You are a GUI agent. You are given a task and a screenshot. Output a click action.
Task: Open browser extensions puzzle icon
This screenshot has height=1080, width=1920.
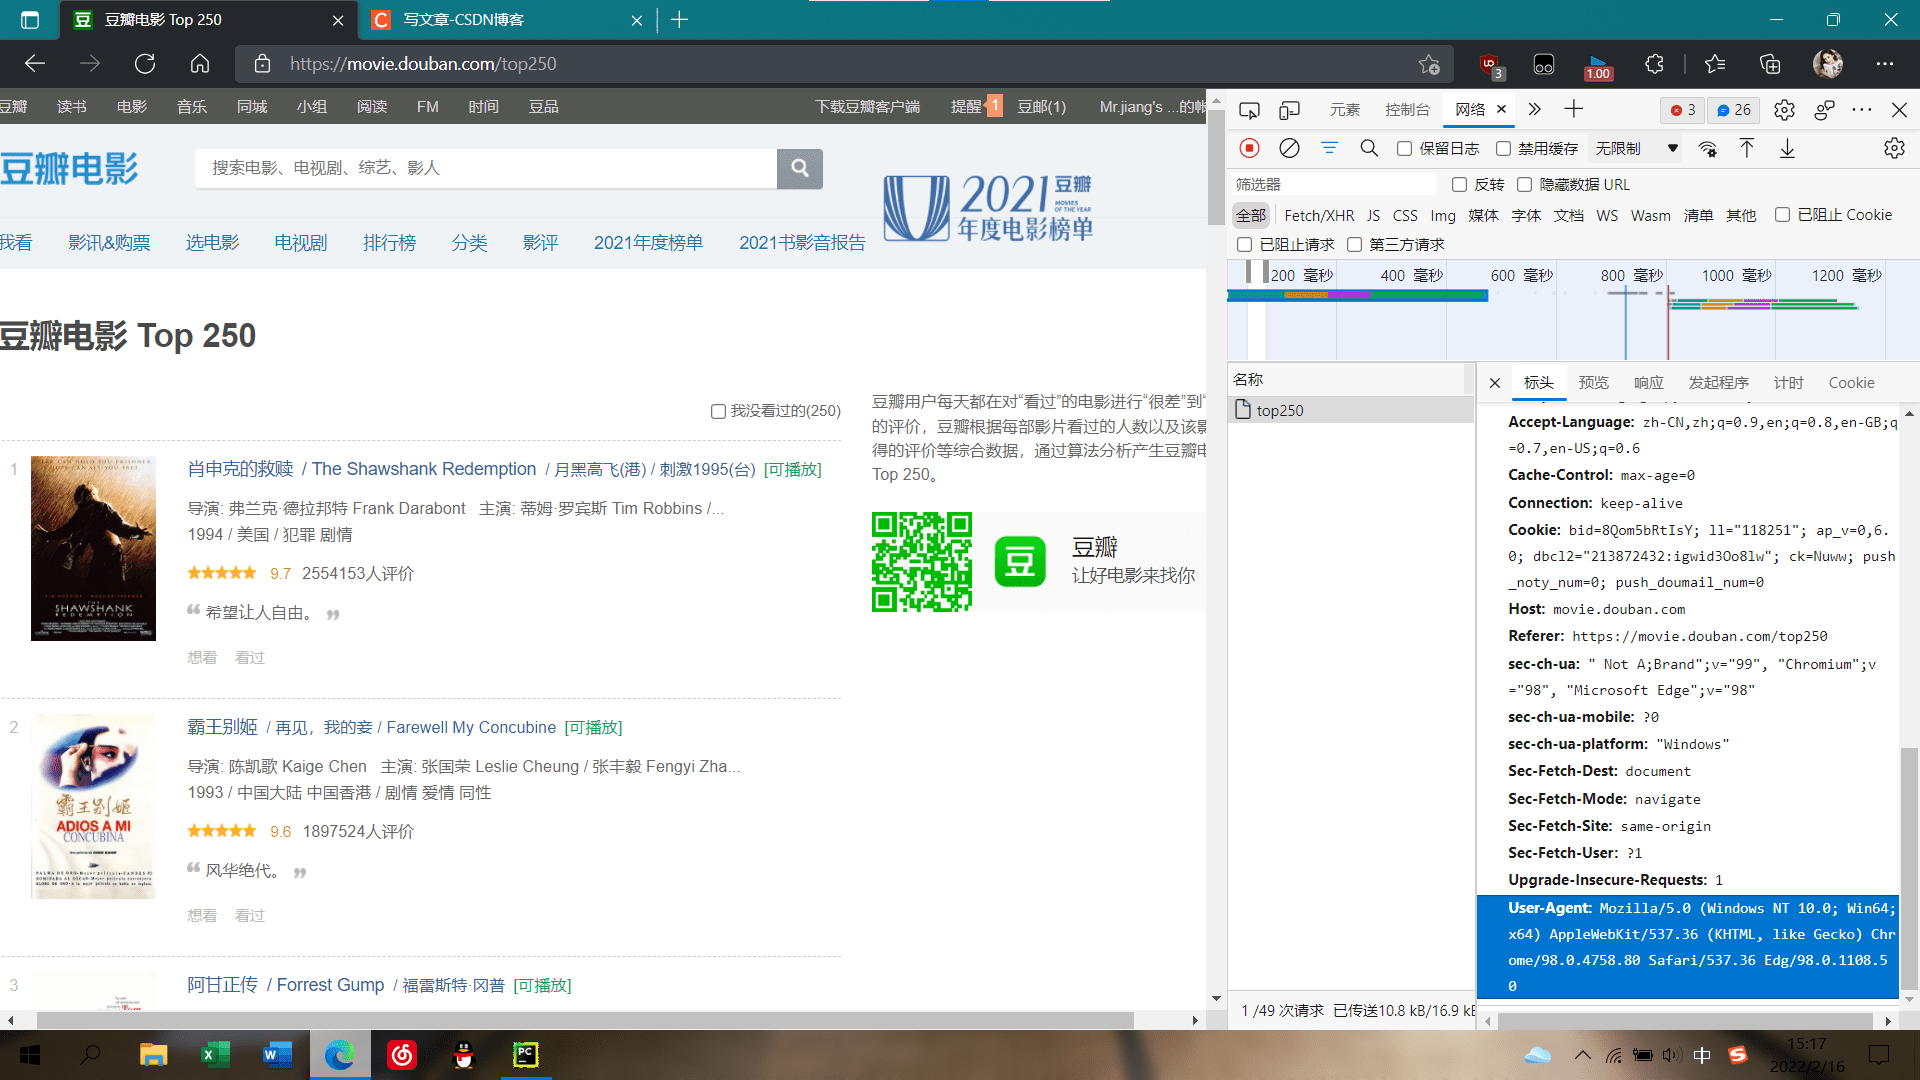coord(1654,64)
